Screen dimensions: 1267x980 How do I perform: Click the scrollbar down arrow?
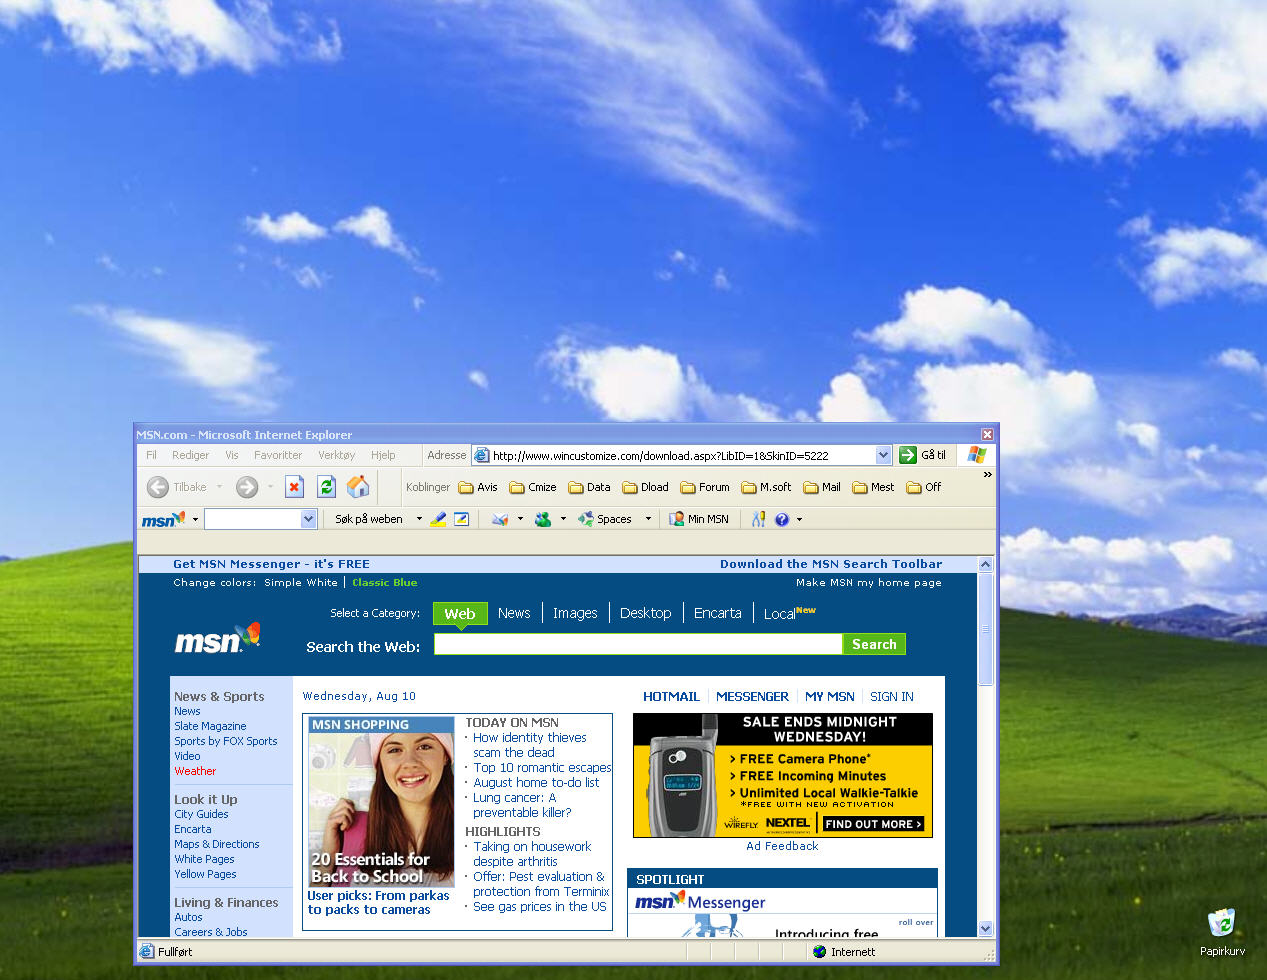985,928
